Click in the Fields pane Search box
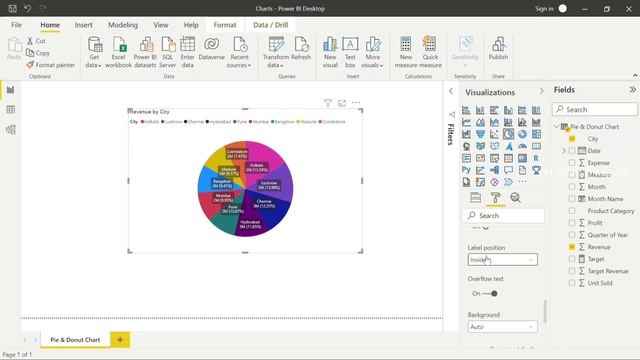This screenshot has height=360, width=640. 595,109
